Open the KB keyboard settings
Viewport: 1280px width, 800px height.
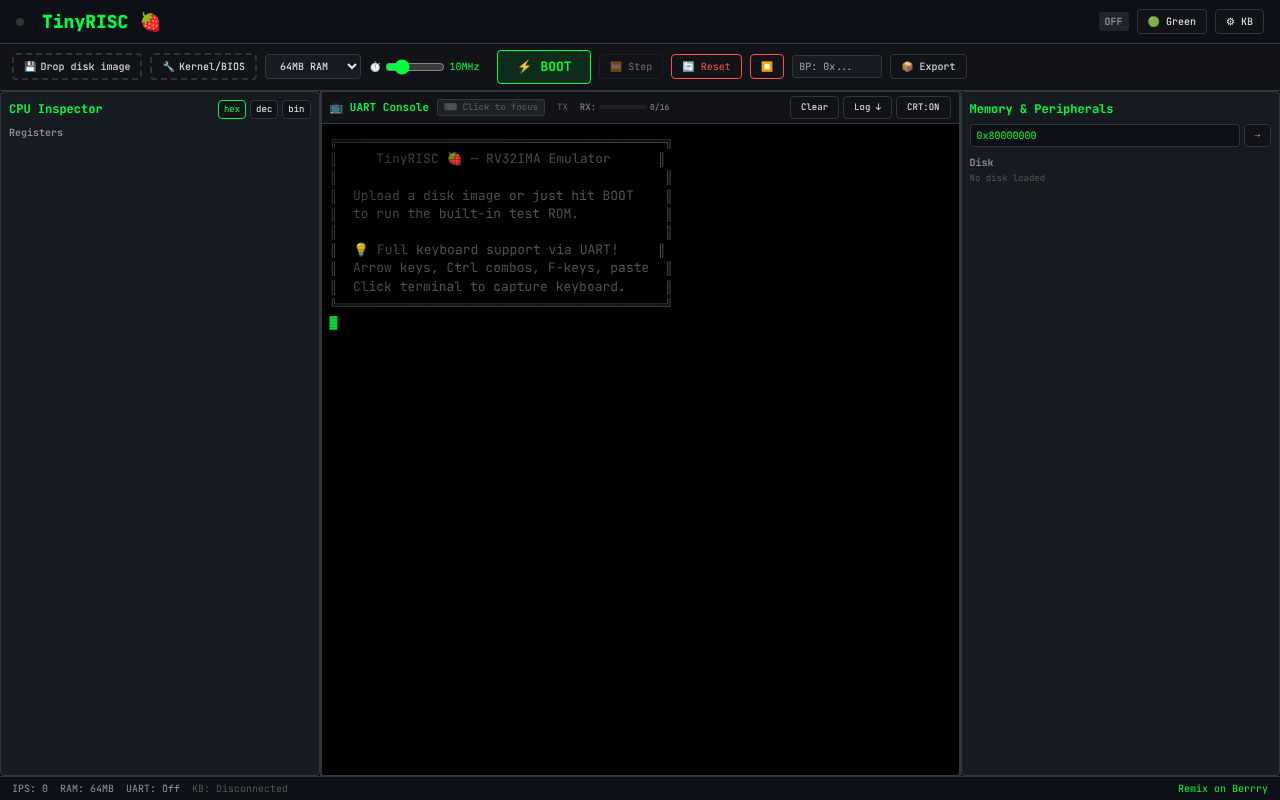coord(1239,22)
